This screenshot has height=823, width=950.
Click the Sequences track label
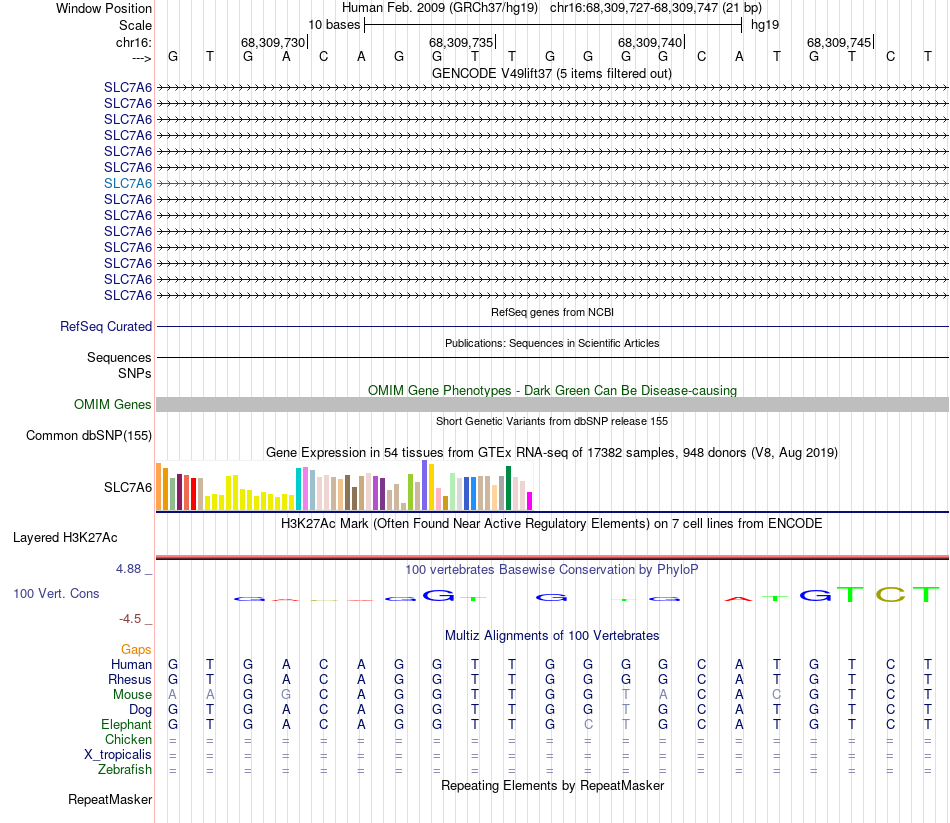tap(119, 357)
